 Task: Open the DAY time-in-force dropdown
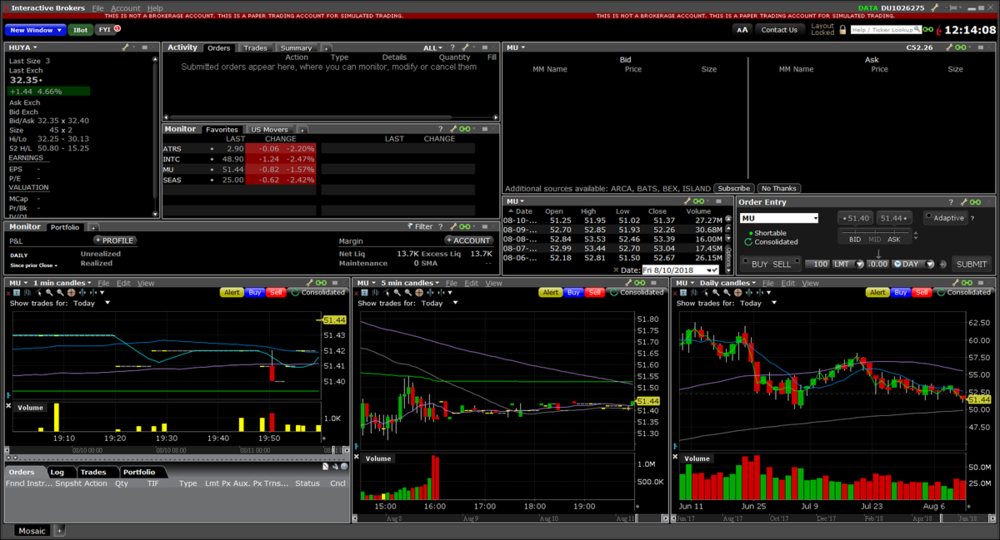pos(930,264)
